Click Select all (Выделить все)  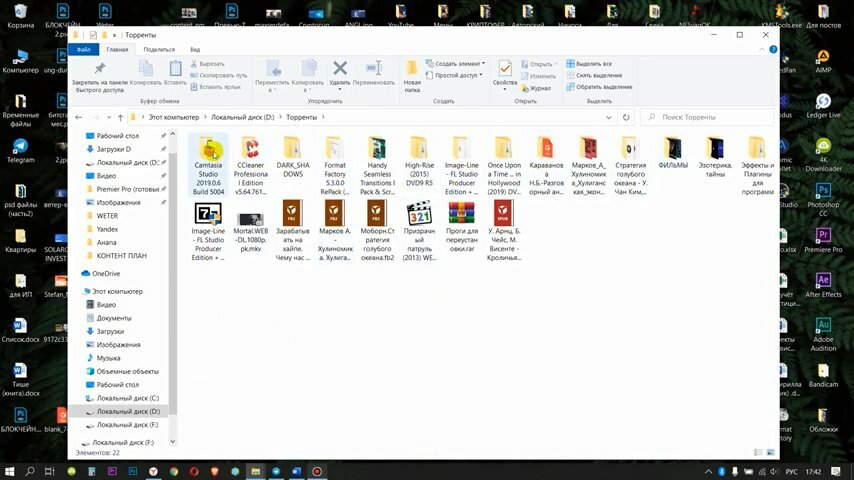pyautogui.click(x=589, y=64)
